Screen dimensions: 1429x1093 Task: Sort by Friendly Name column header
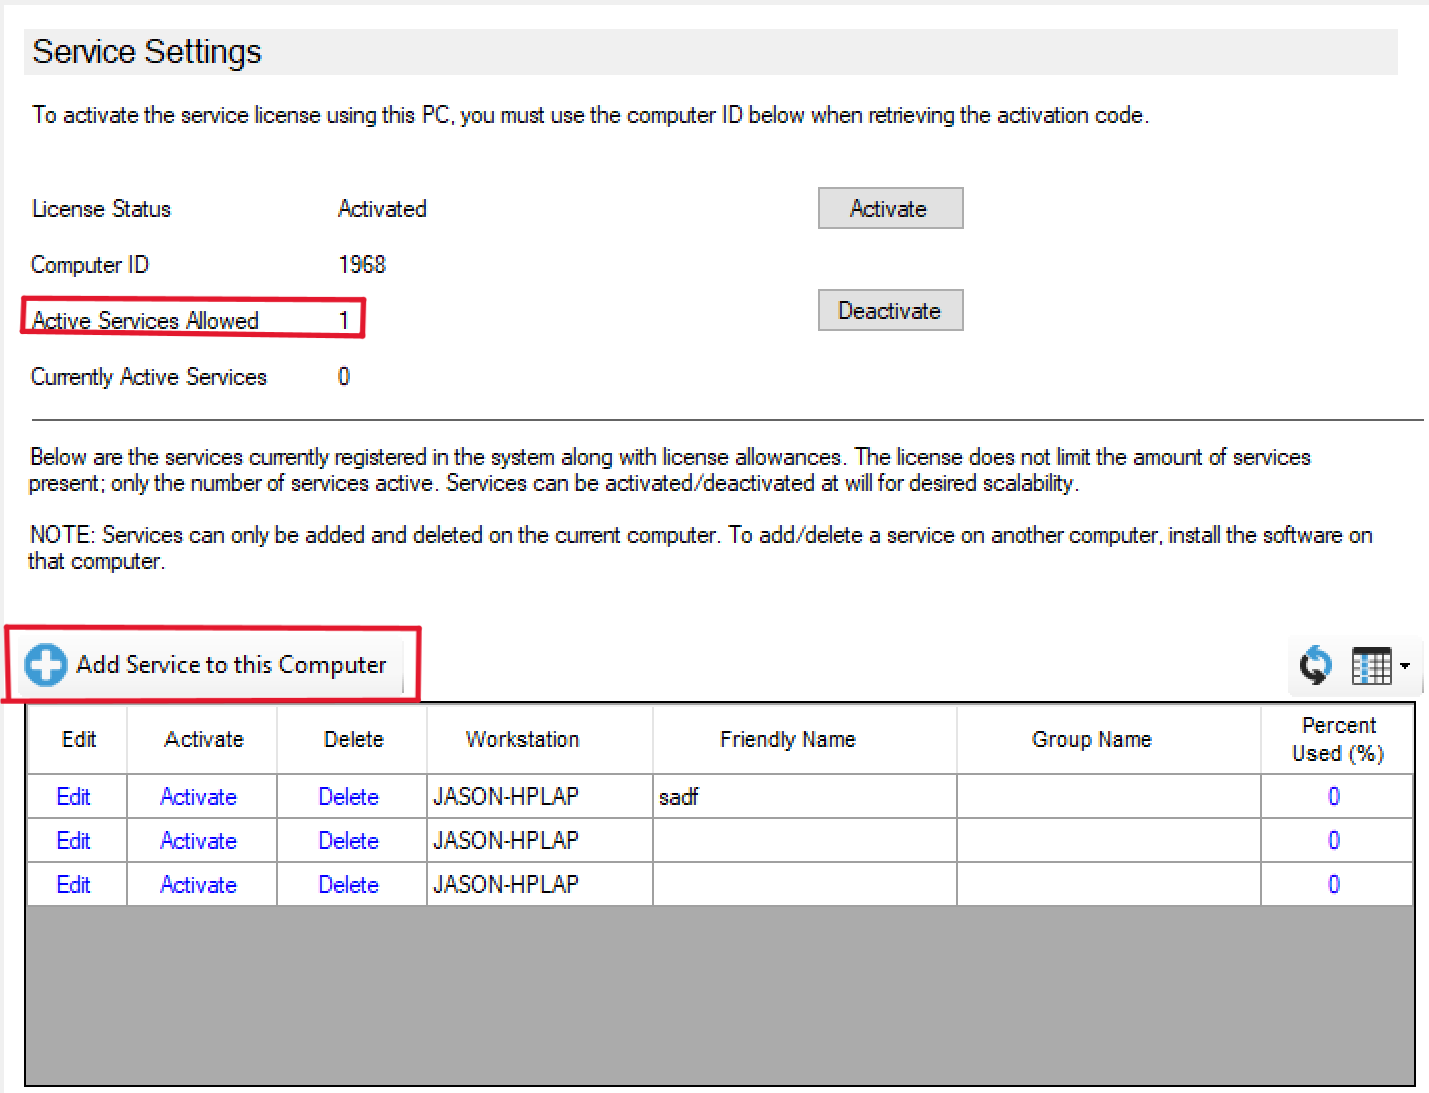tap(805, 739)
